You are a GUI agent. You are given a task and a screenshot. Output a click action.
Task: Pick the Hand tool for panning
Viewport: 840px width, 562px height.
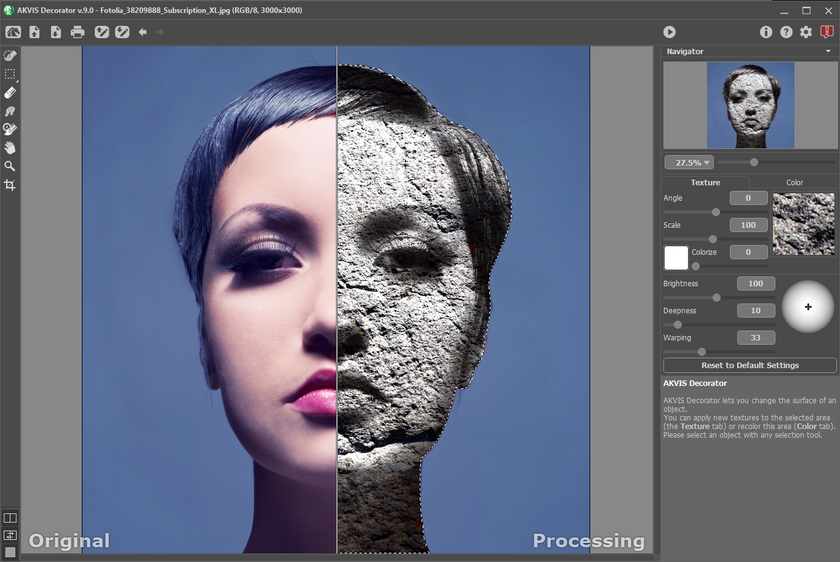coord(10,148)
